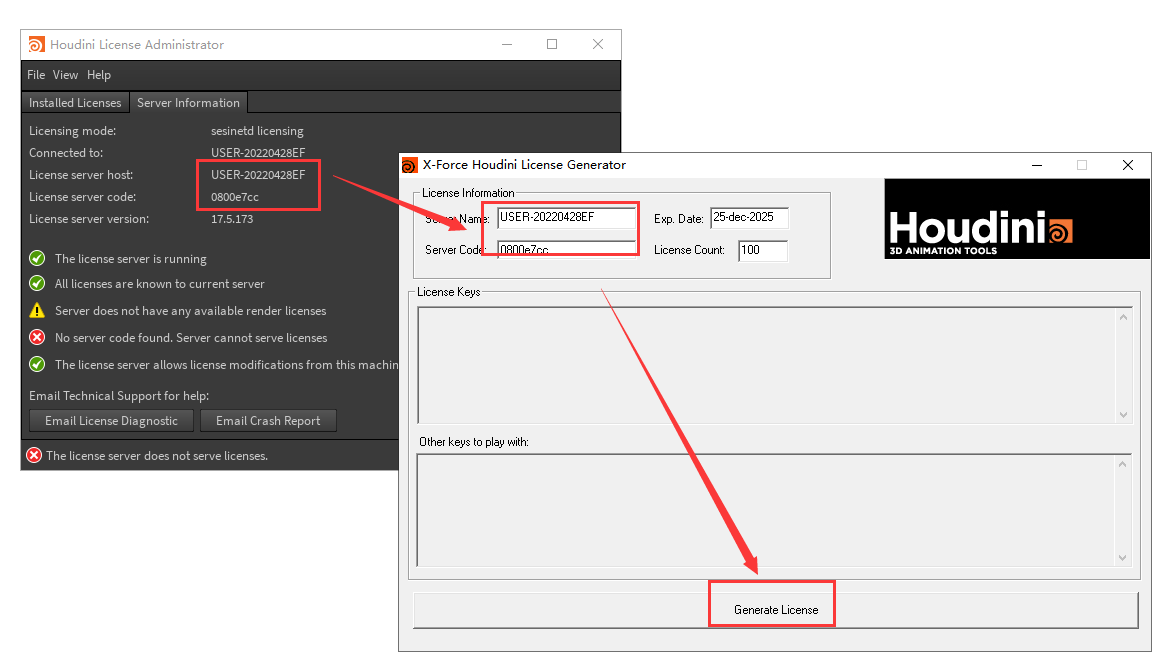
Task: Click the yellow warning icon about render licenses
Action: pyautogui.click(x=37, y=310)
